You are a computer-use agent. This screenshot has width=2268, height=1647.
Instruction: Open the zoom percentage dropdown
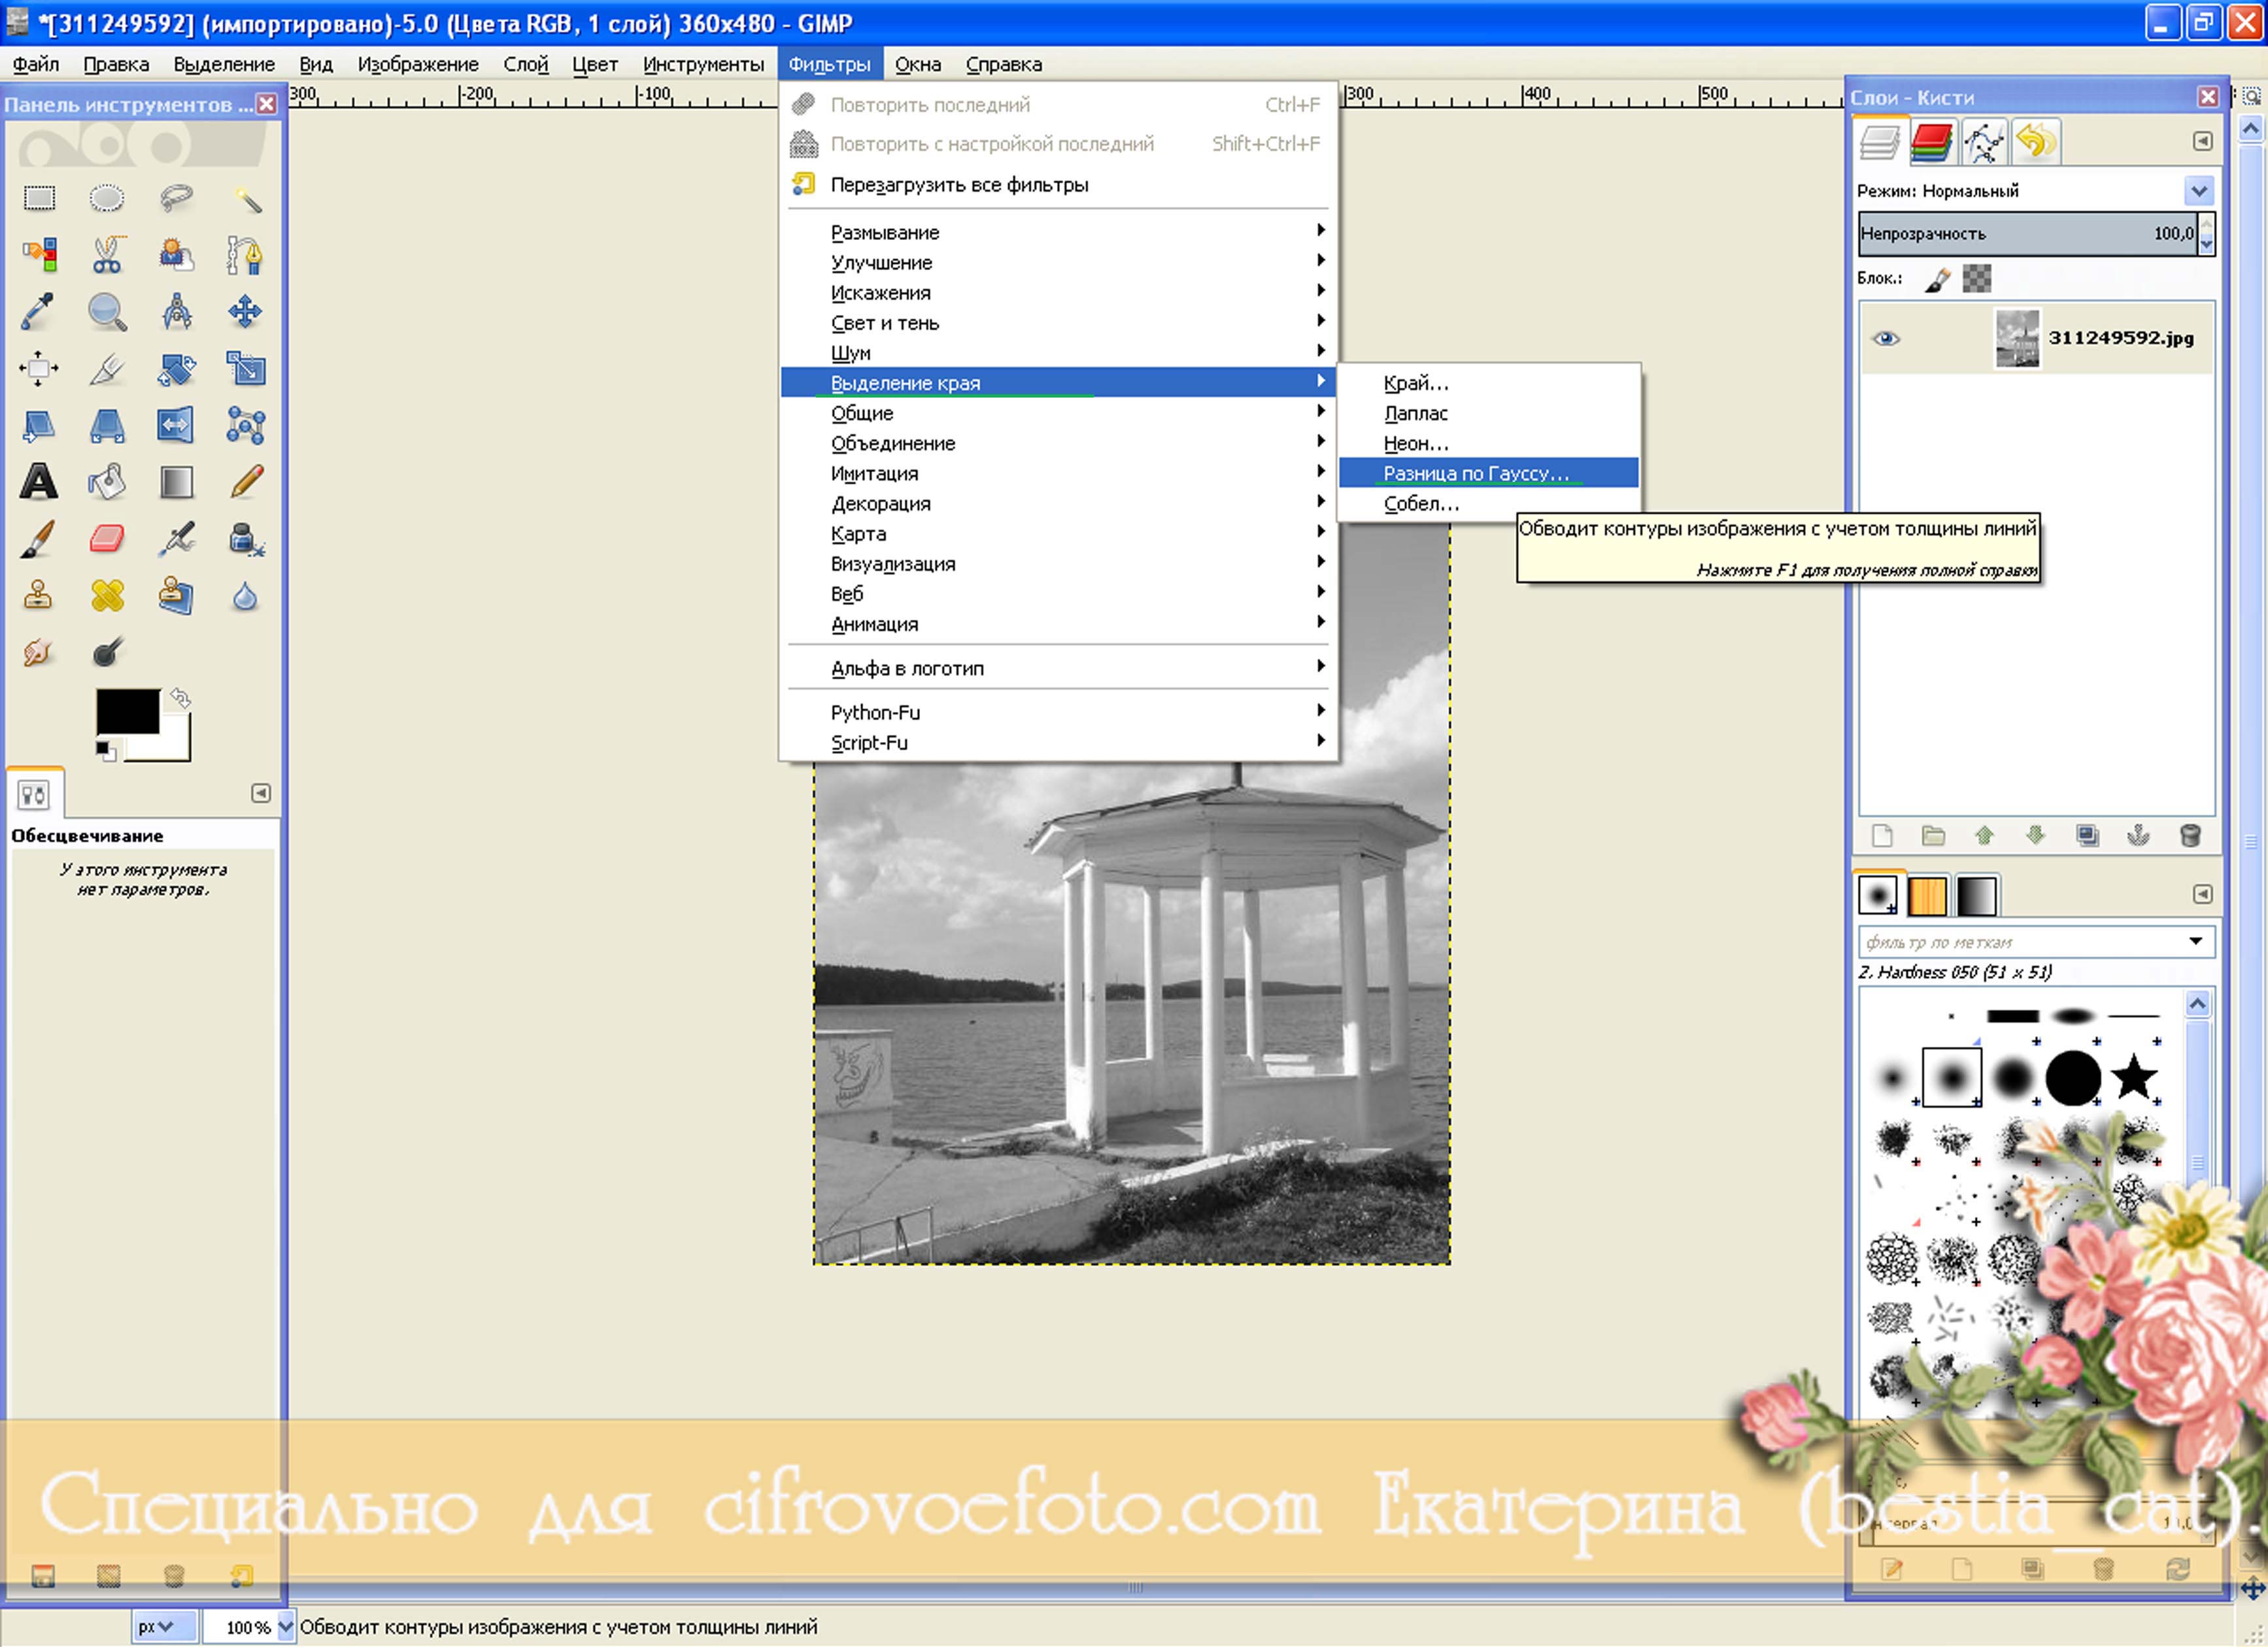[x=285, y=1626]
